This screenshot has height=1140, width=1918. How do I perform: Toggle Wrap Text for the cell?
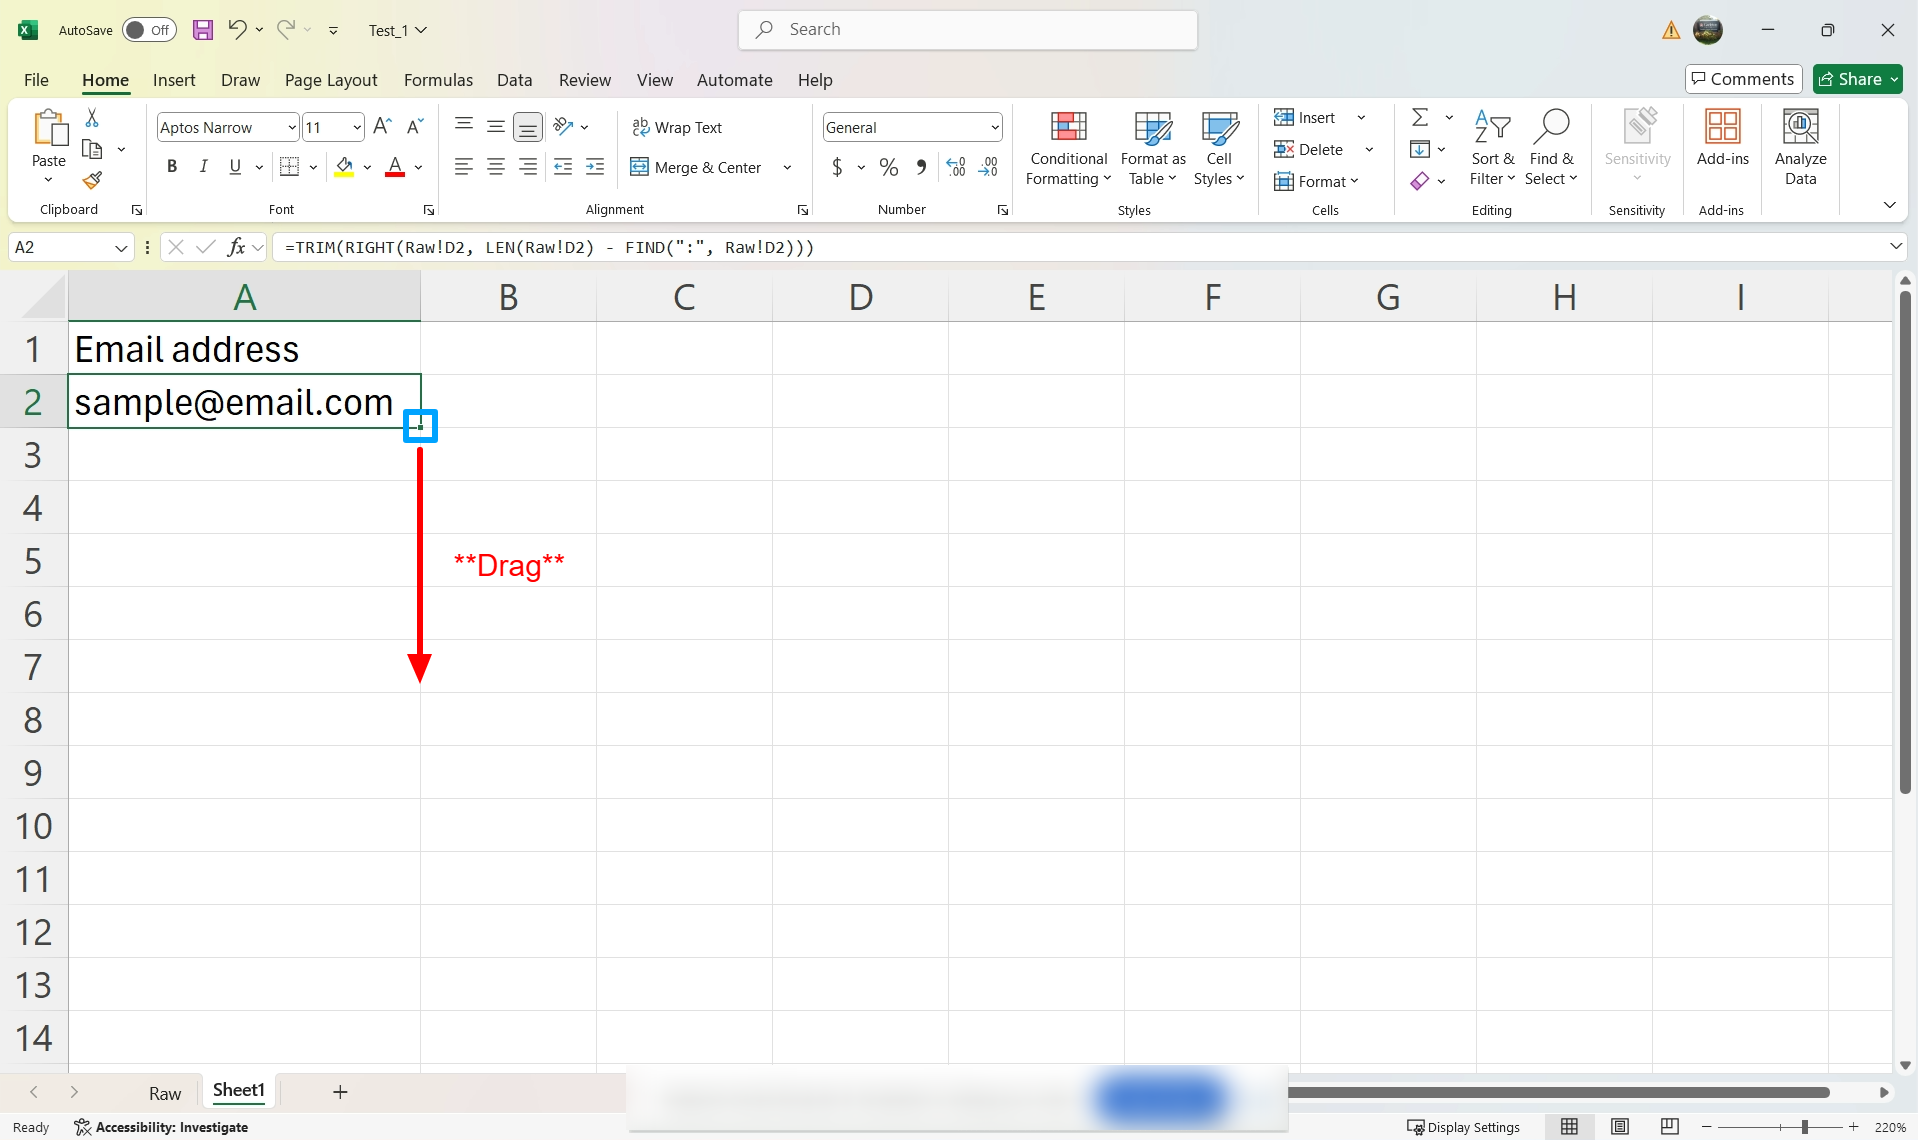coord(677,127)
